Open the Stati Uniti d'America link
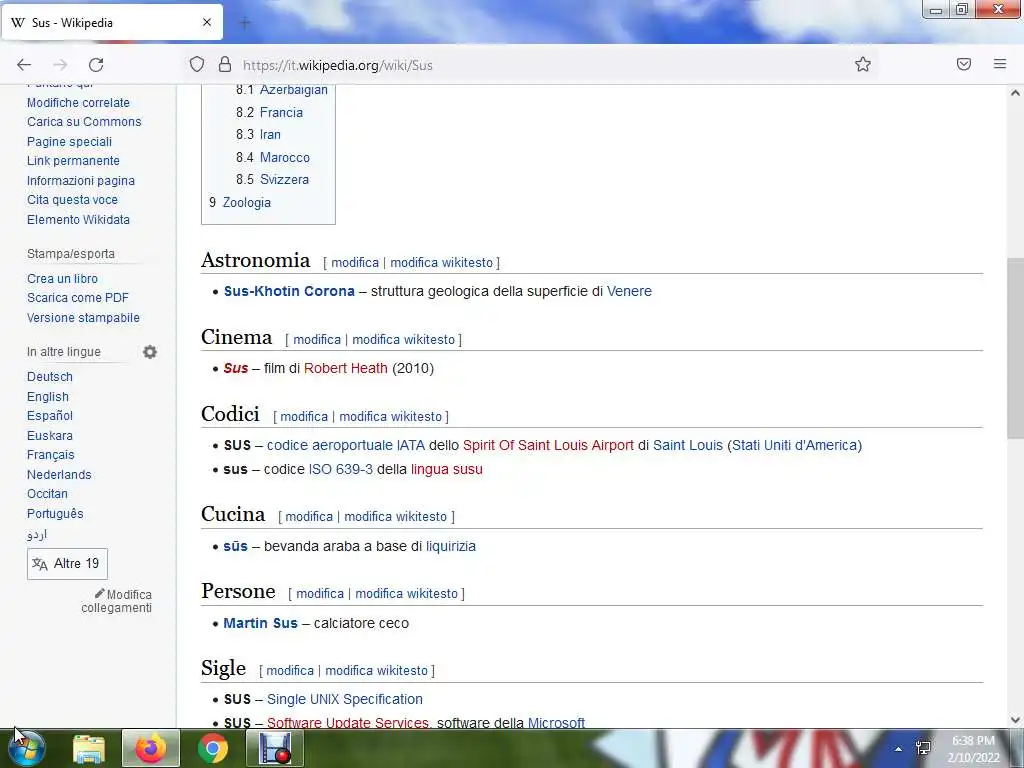 pos(794,445)
